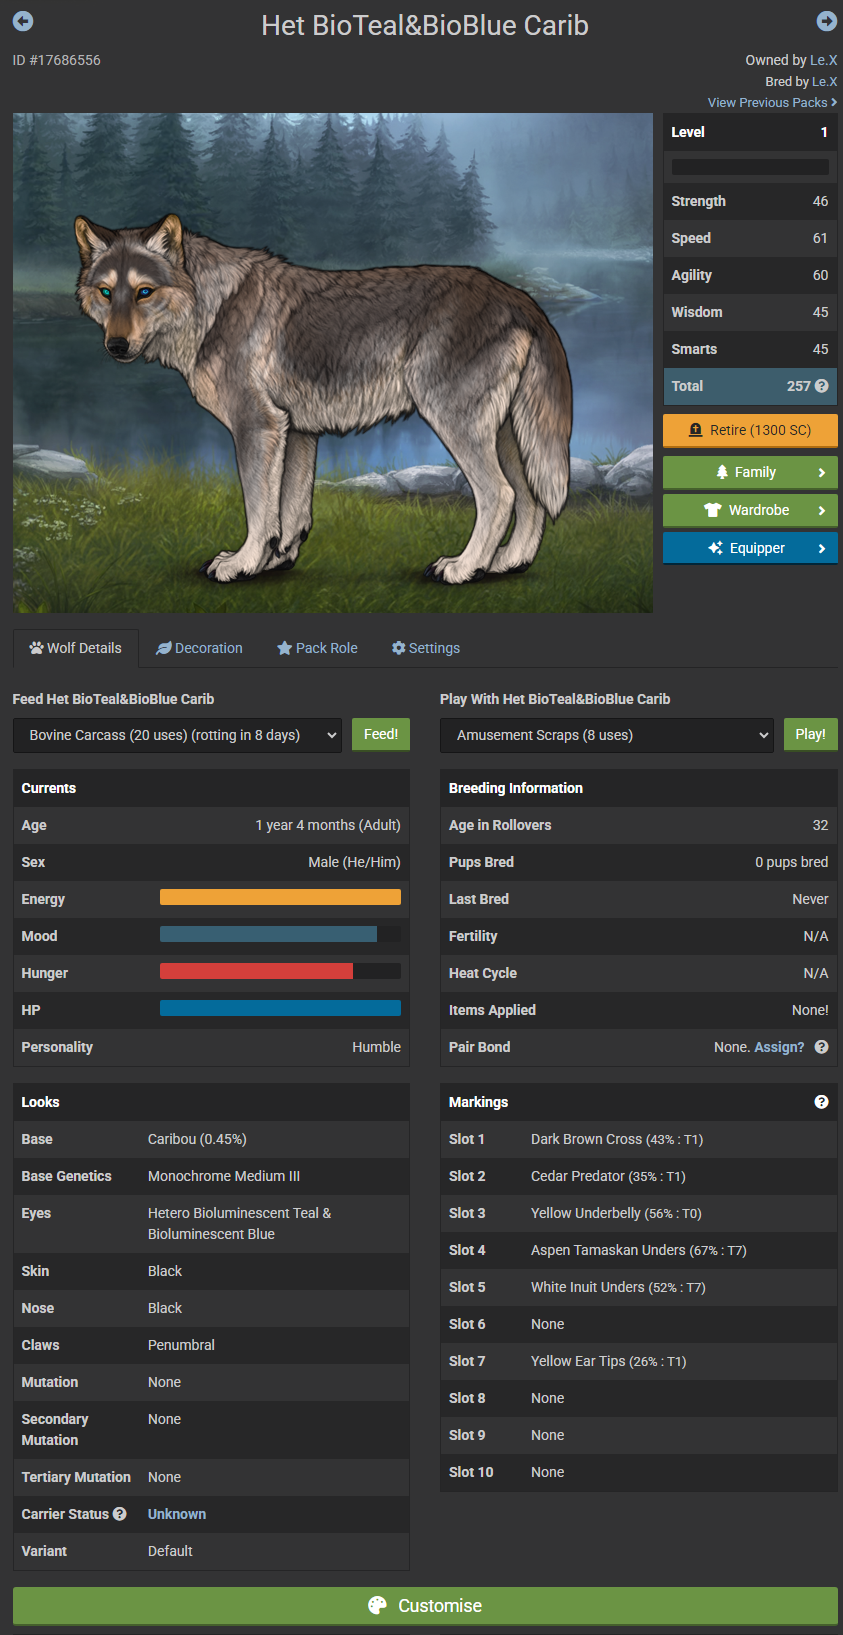Click the Energy bar
Image resolution: width=843 pixels, height=1635 pixels.
280,898
